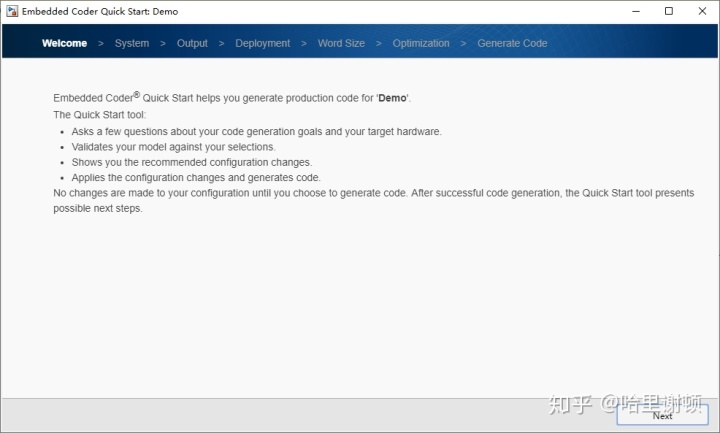Click the Embedded Coder window title icon
720x433 pixels.
pos(12,11)
